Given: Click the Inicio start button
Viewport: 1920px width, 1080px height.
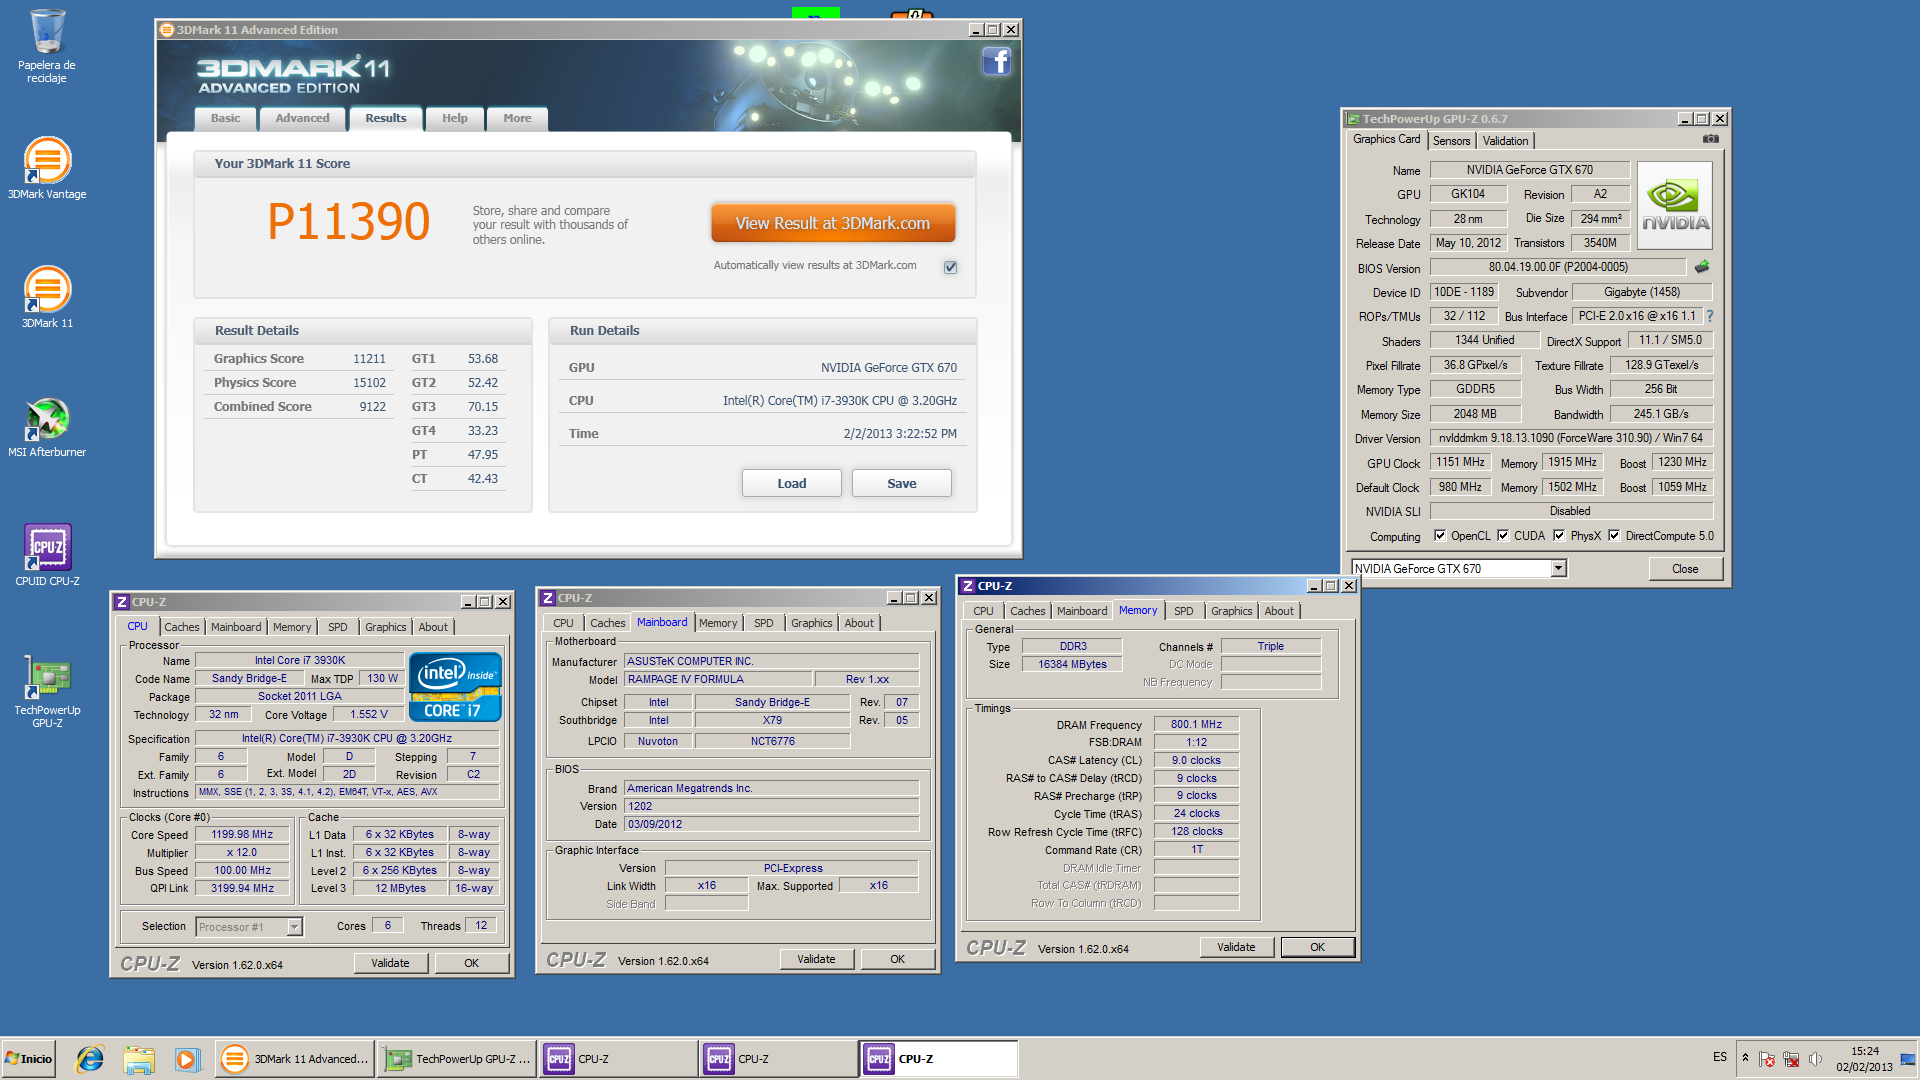Looking at the screenshot, I should pos(29,1059).
